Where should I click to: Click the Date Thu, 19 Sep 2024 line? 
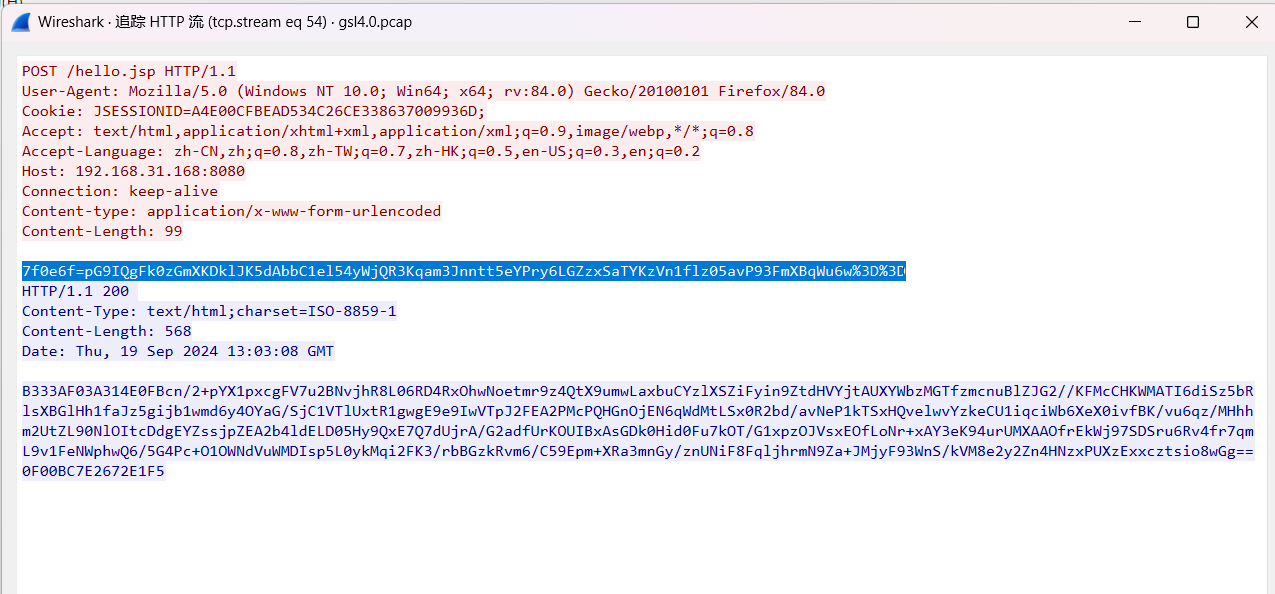(178, 351)
